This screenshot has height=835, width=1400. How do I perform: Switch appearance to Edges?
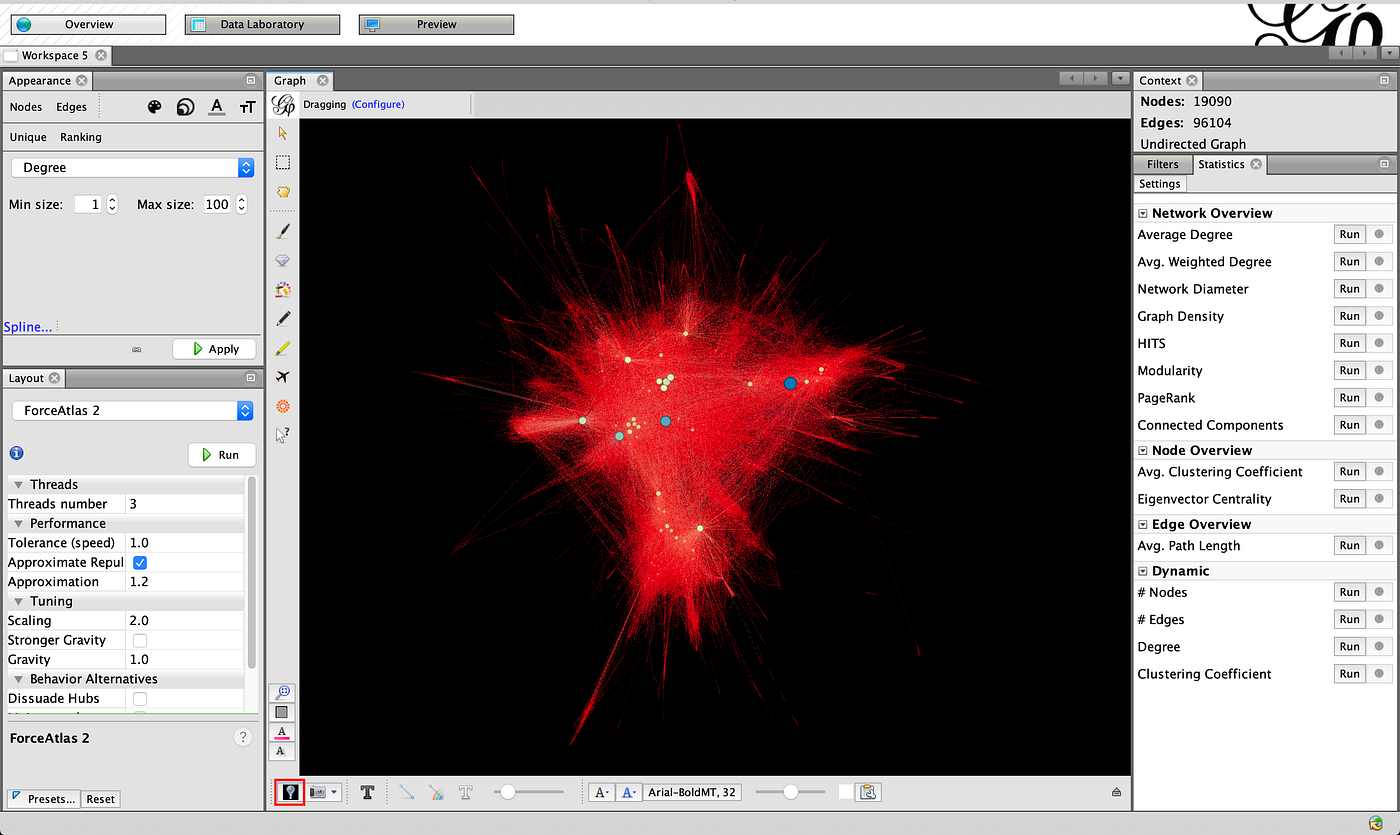[x=71, y=107]
